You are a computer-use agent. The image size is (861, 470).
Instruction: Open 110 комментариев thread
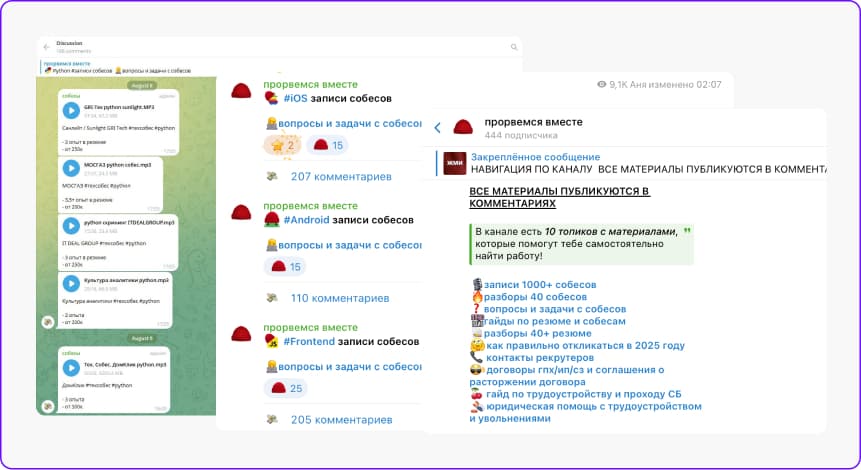click(340, 298)
